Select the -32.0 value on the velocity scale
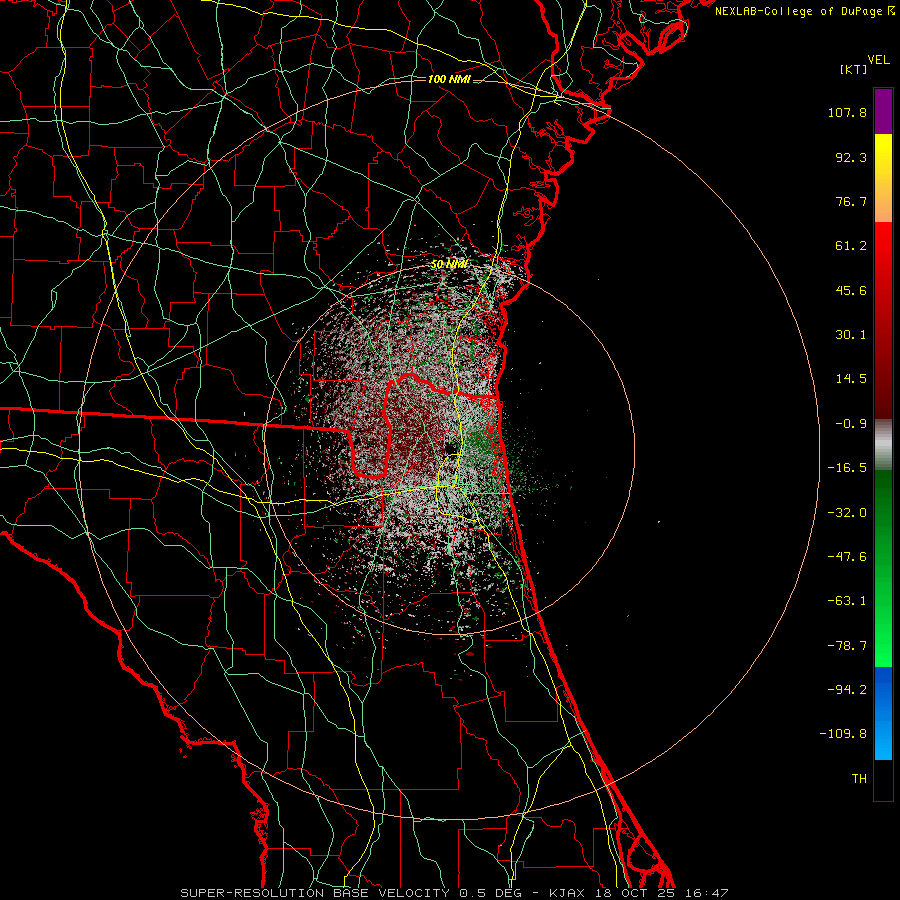This screenshot has width=900, height=900. (x=847, y=513)
